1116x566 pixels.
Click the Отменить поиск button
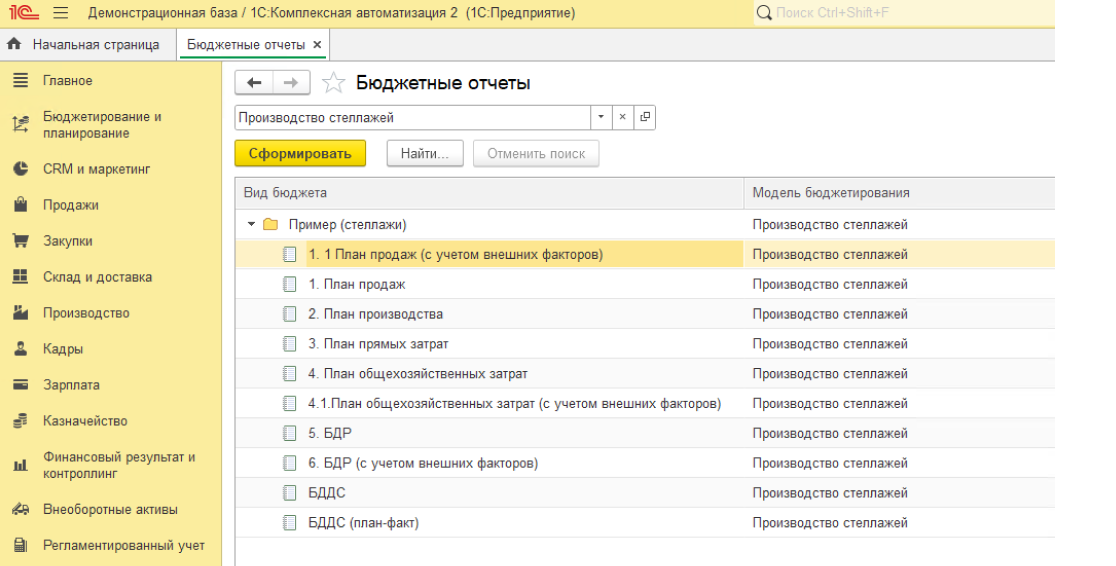coord(536,154)
